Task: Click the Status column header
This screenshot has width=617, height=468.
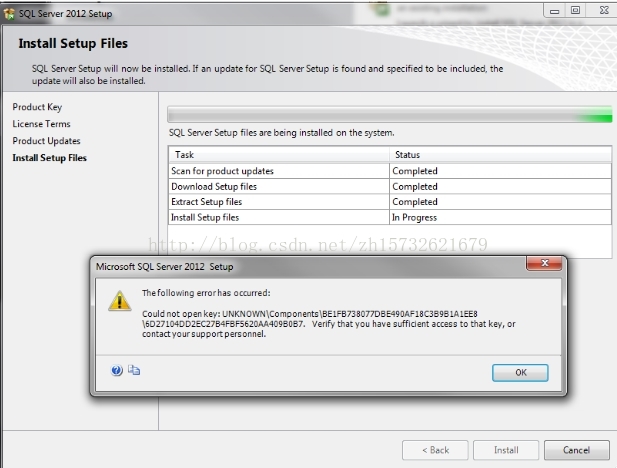Action: pyautogui.click(x=499, y=155)
